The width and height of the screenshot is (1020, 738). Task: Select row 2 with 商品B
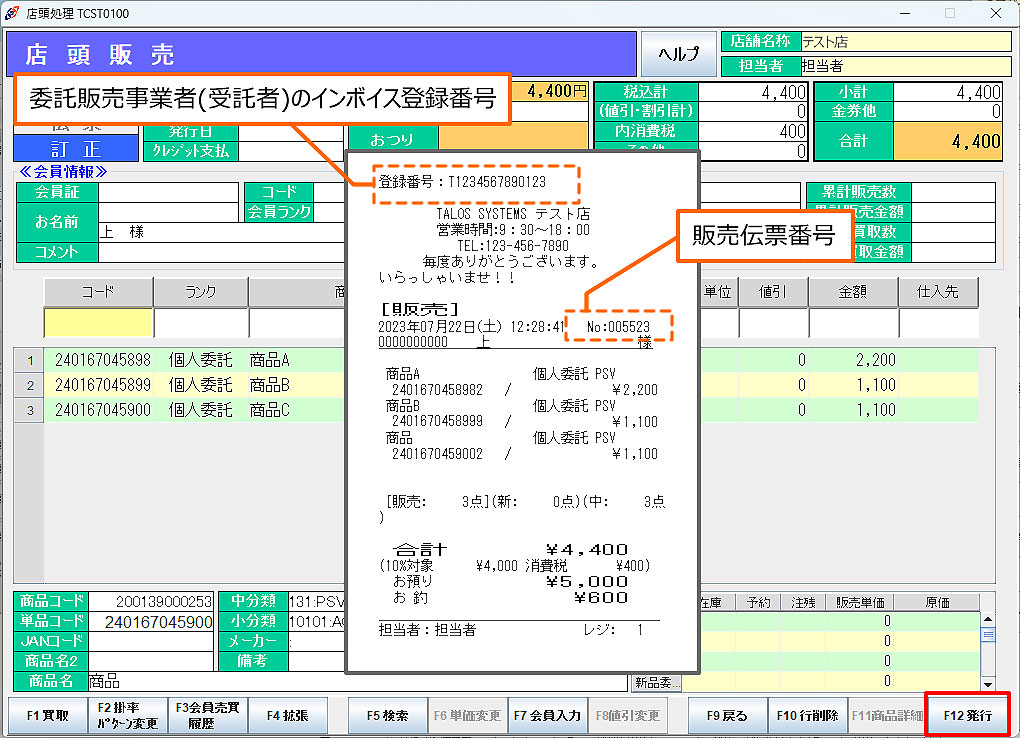[200, 385]
